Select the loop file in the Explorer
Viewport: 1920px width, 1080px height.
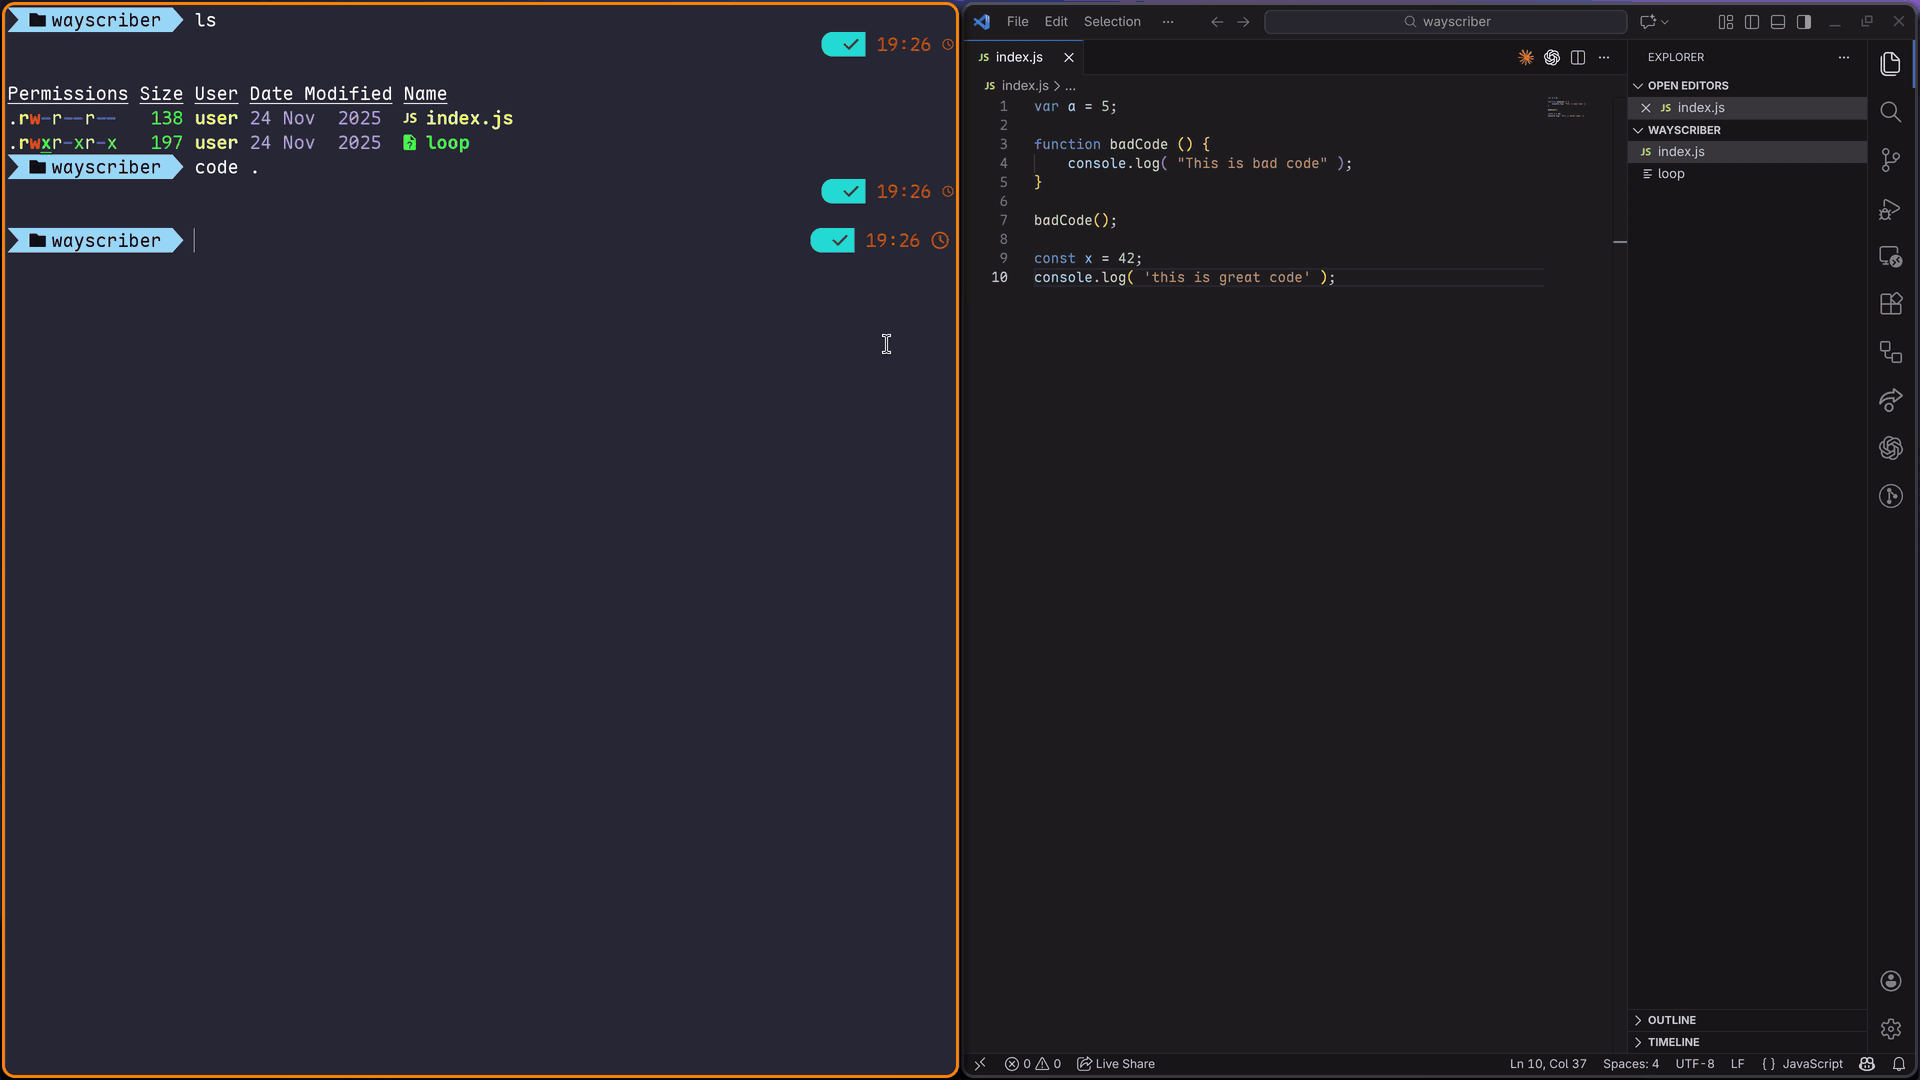[x=1671, y=173]
